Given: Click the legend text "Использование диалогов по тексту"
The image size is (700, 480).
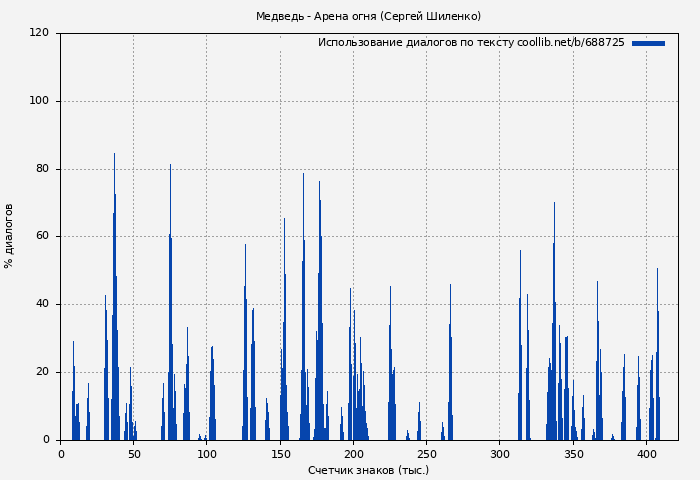Looking at the screenshot, I should (416, 43).
